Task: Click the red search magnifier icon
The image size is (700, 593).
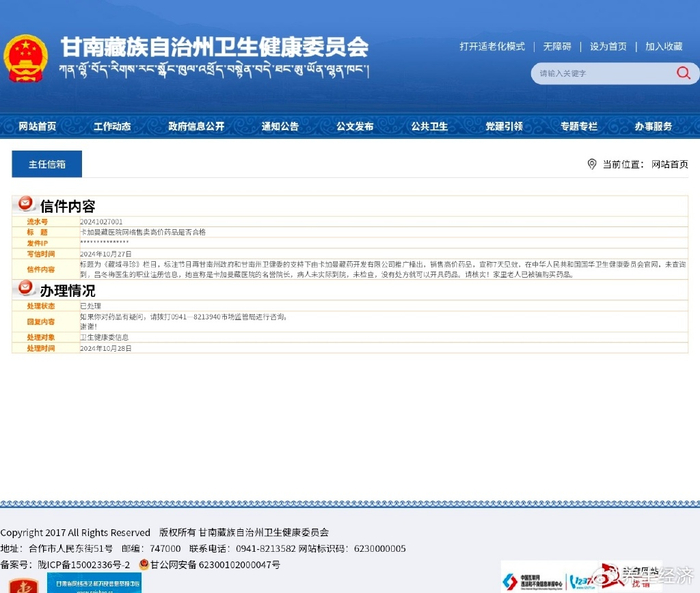Action: point(683,73)
